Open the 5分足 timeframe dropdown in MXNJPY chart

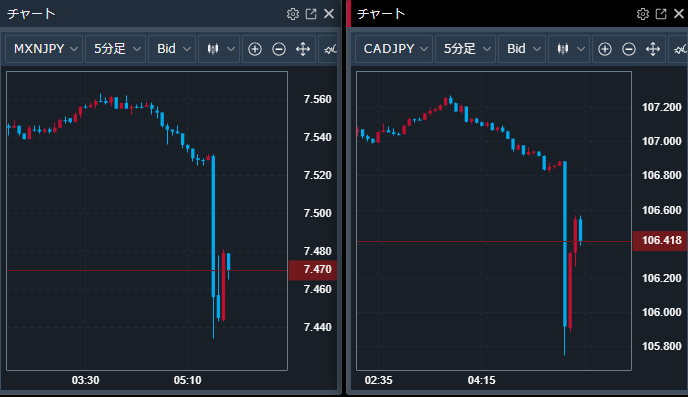(115, 49)
